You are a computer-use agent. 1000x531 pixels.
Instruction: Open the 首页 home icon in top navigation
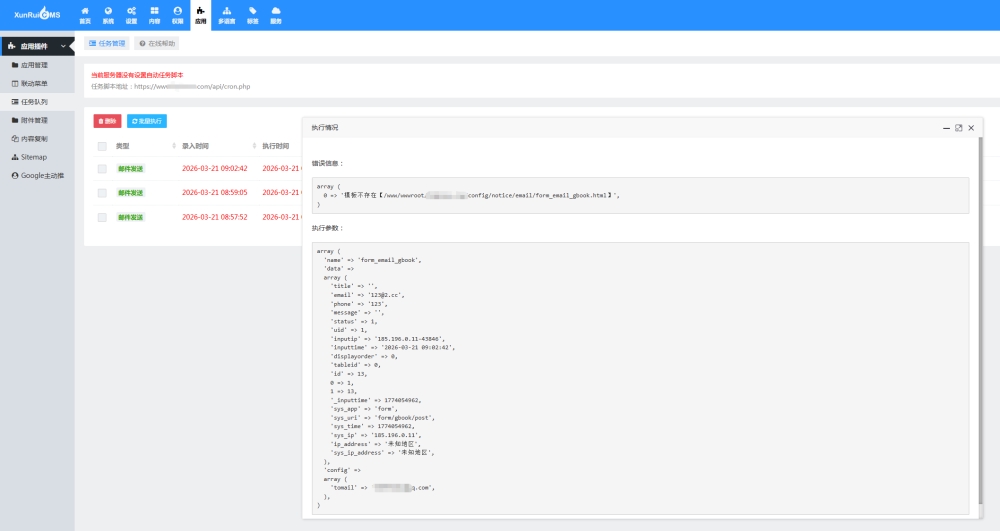84,14
